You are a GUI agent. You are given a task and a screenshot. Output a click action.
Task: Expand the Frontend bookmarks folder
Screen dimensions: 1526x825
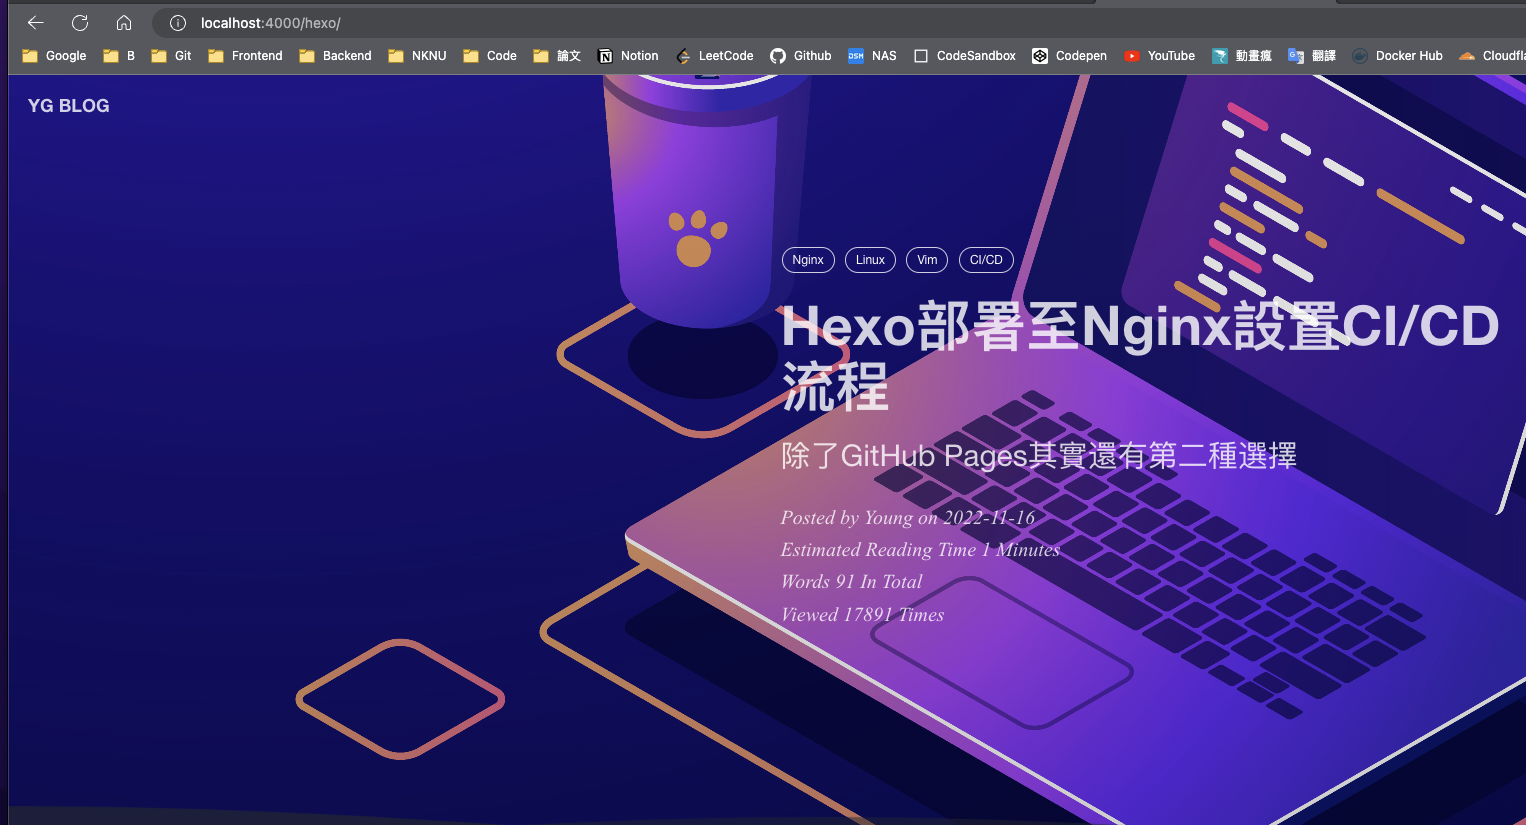coord(244,56)
